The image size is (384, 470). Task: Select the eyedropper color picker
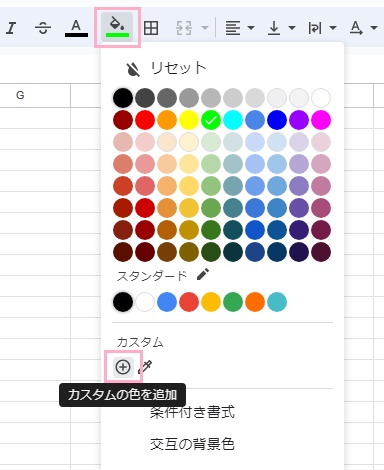[x=145, y=367]
